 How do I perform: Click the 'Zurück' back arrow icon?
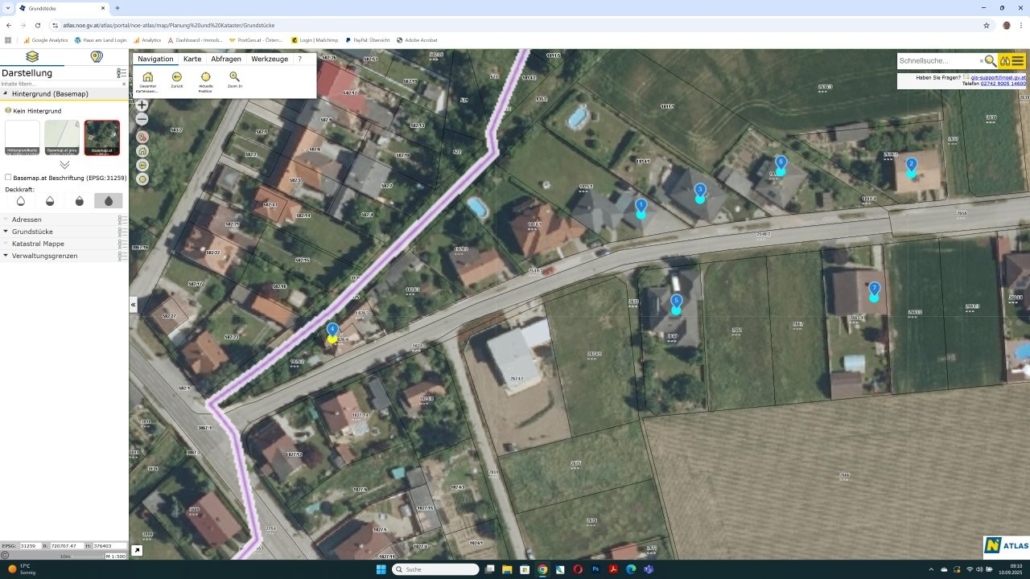[x=177, y=77]
